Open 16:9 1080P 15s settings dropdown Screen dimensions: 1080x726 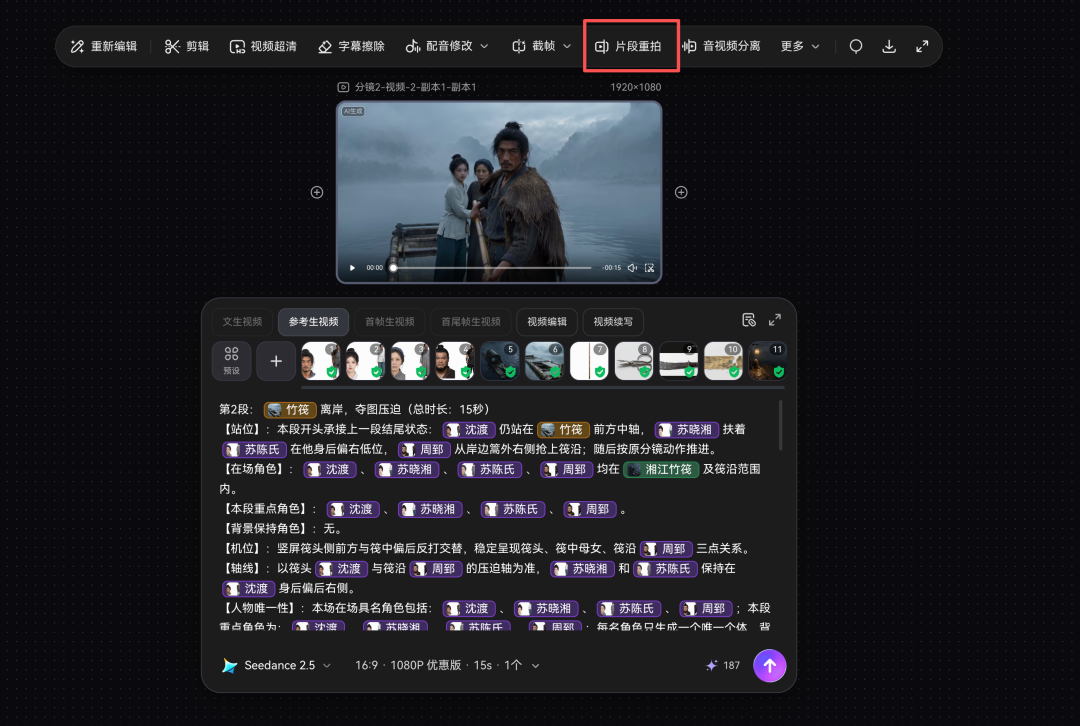pyautogui.click(x=447, y=665)
